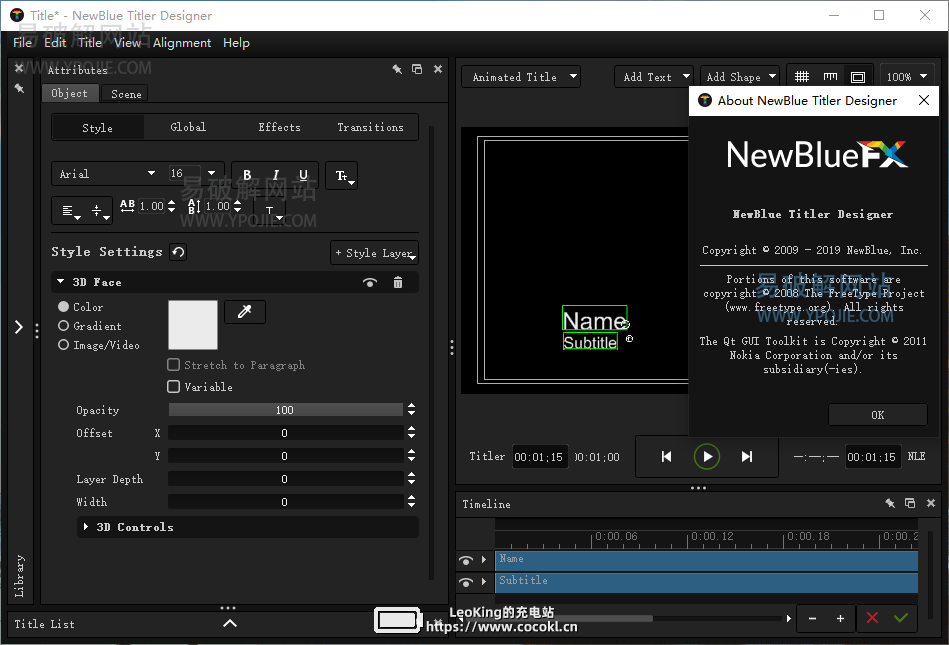Add a new Style Layer
This screenshot has width=949, height=645.
click(375, 253)
